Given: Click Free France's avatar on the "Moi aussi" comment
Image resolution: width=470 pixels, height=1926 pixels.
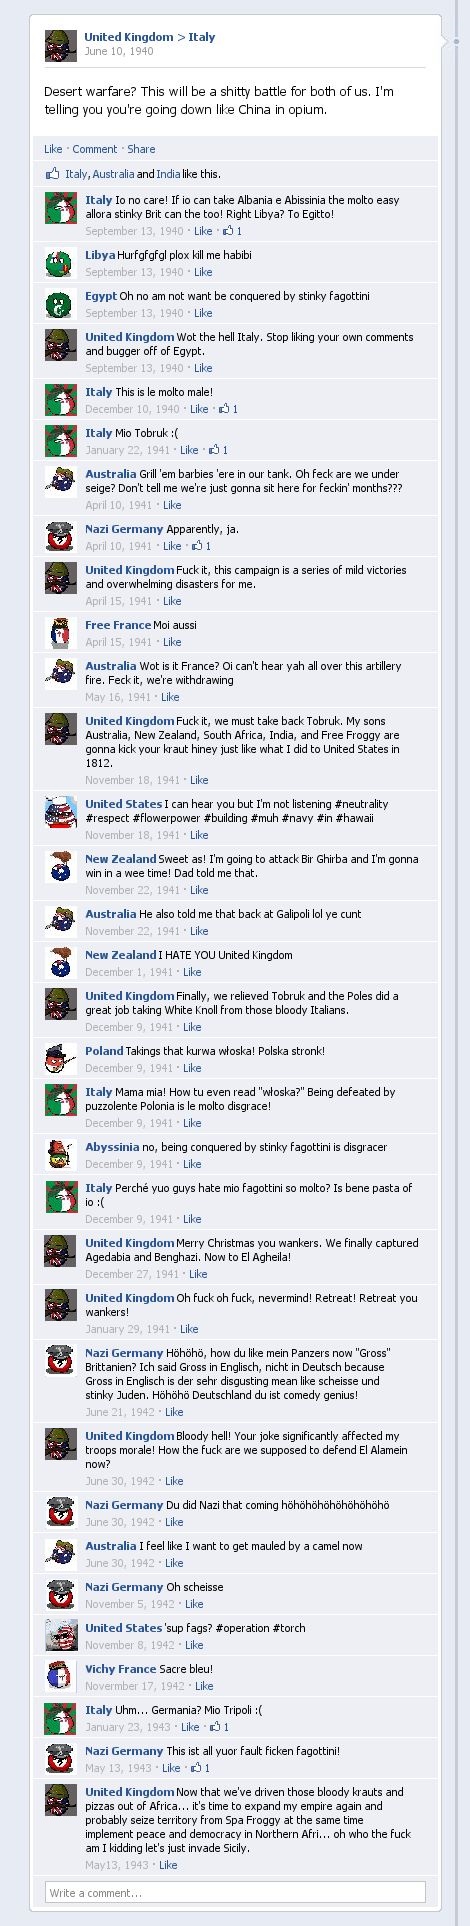Looking at the screenshot, I should (61, 634).
